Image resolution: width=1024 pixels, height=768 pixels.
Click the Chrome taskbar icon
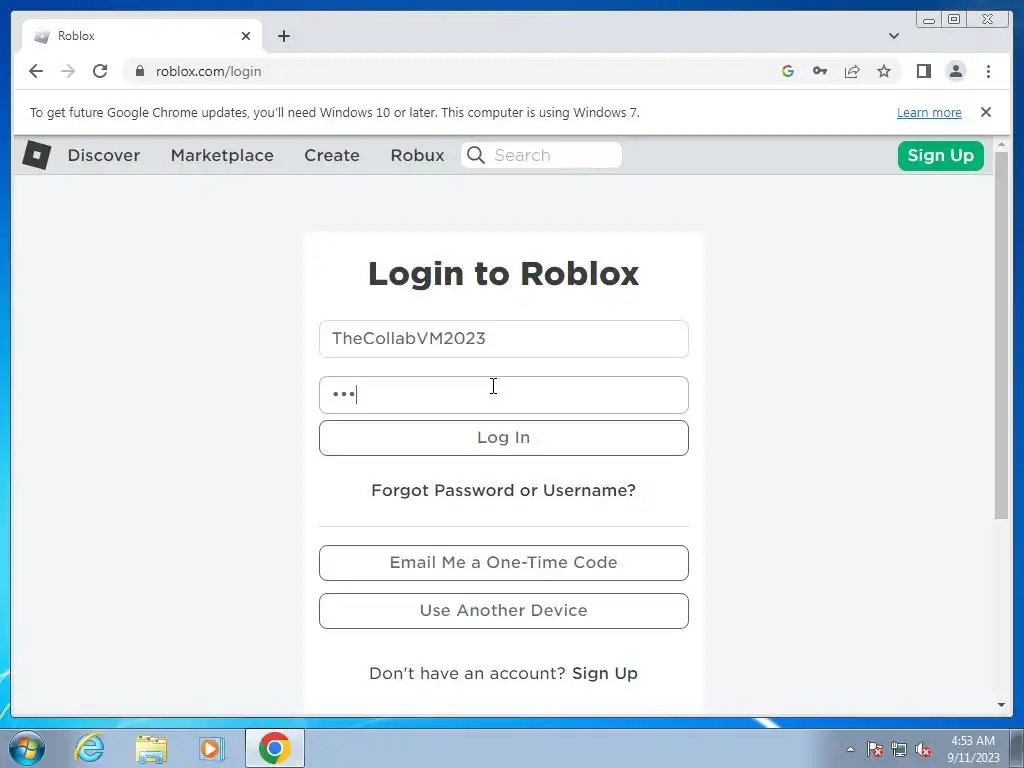pyautogui.click(x=274, y=748)
